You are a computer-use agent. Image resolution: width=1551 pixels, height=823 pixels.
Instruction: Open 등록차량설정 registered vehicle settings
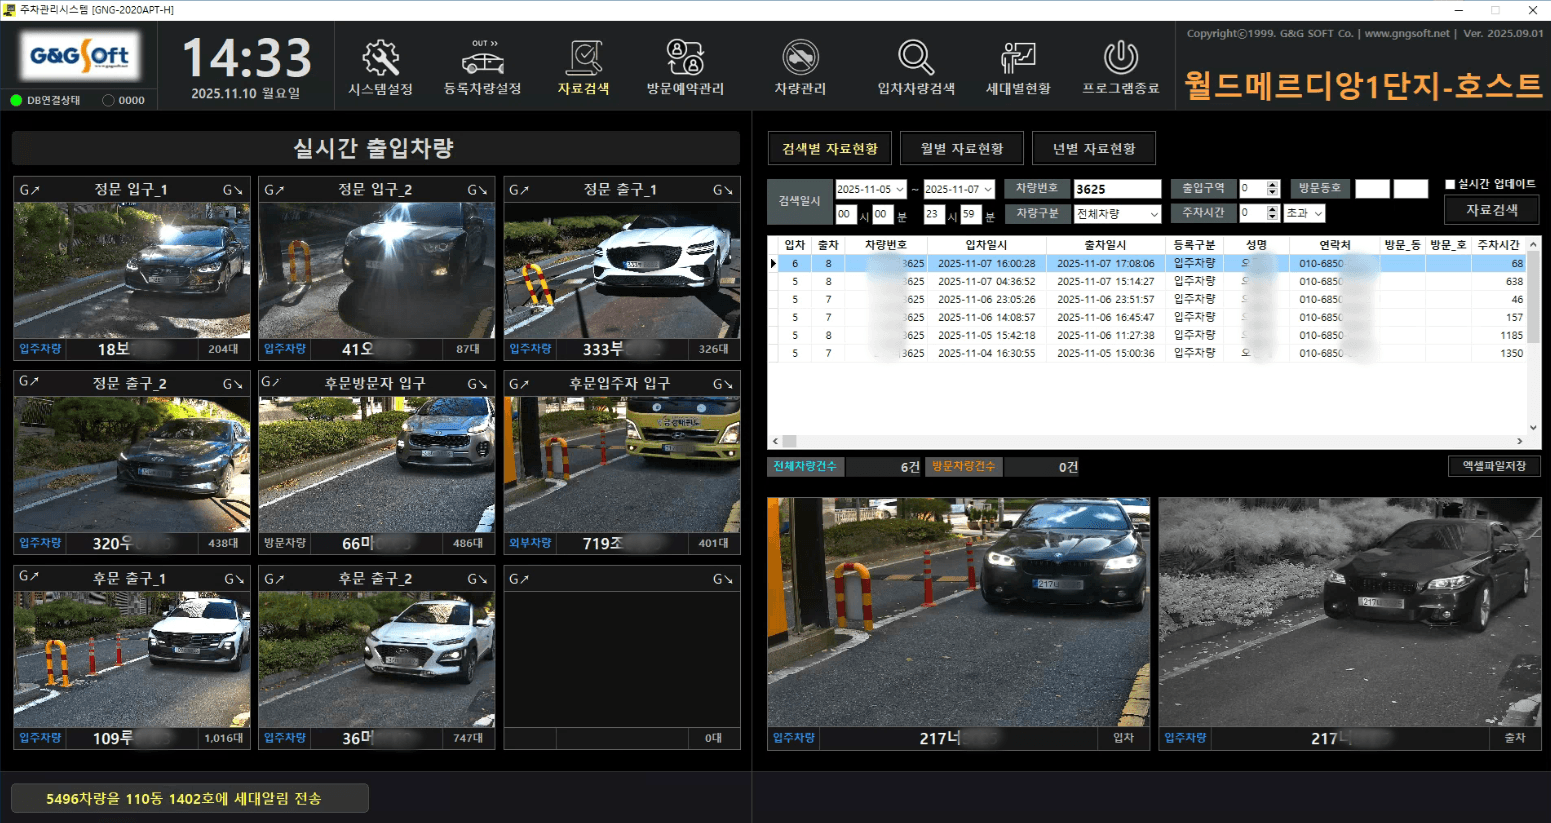coord(482,67)
